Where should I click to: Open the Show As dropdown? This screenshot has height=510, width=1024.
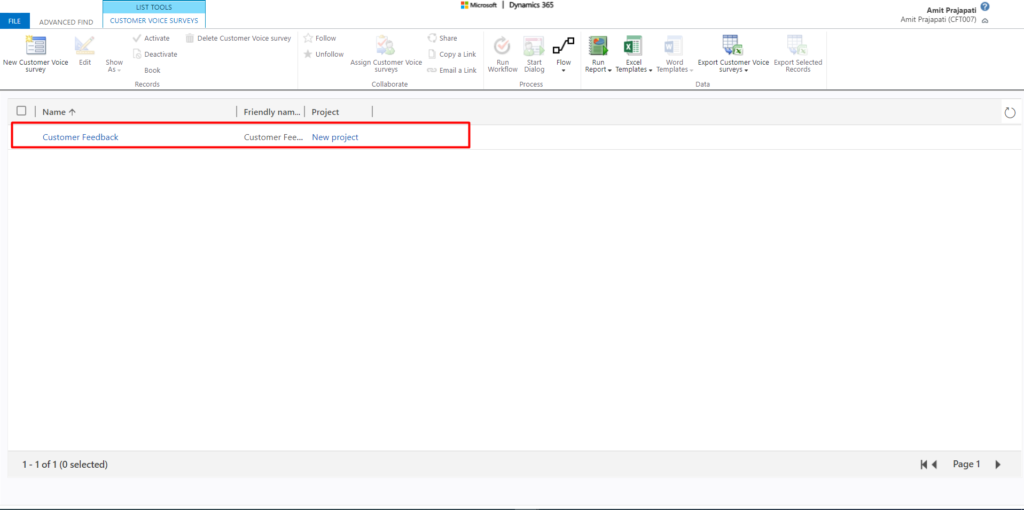coord(114,65)
